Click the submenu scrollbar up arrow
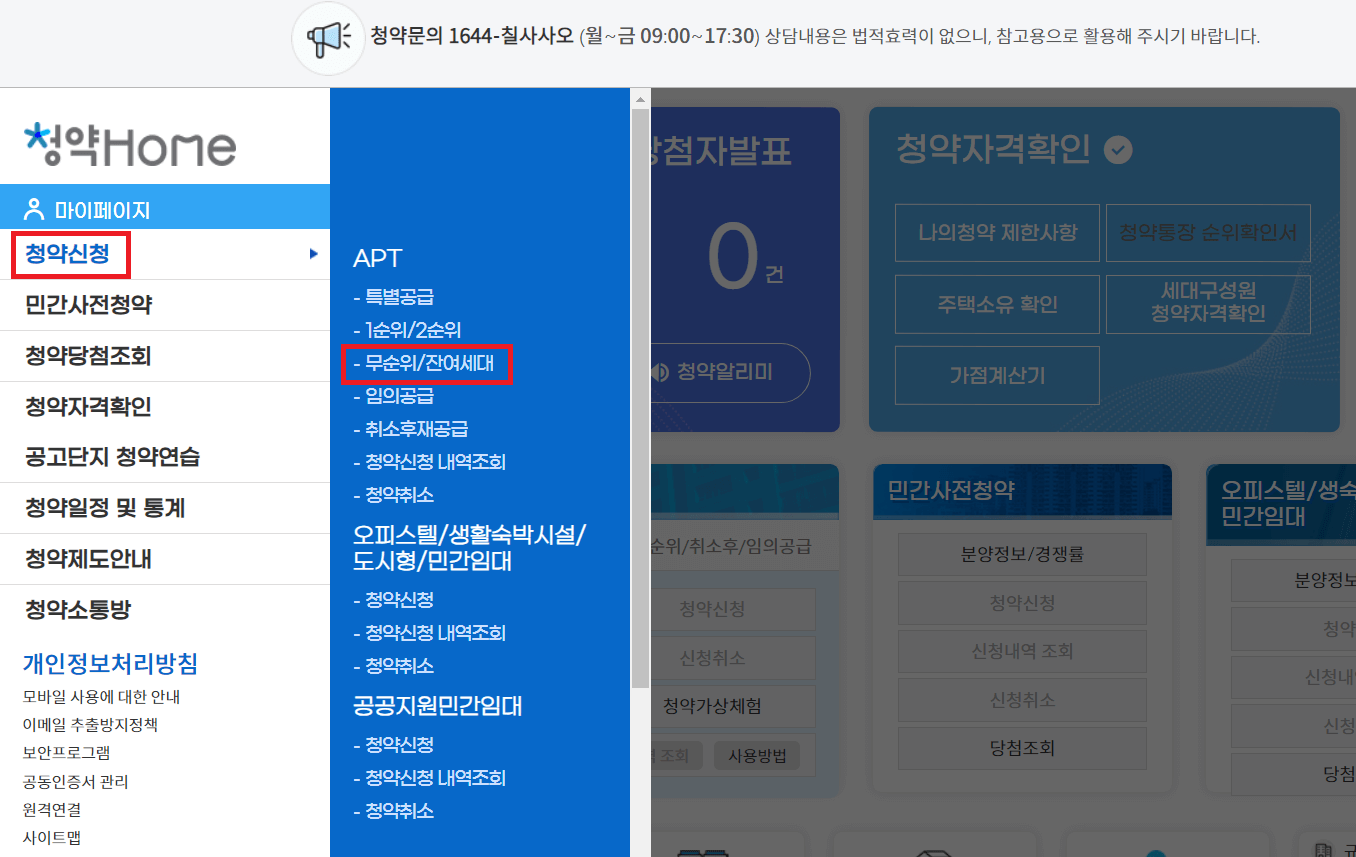 tap(640, 98)
